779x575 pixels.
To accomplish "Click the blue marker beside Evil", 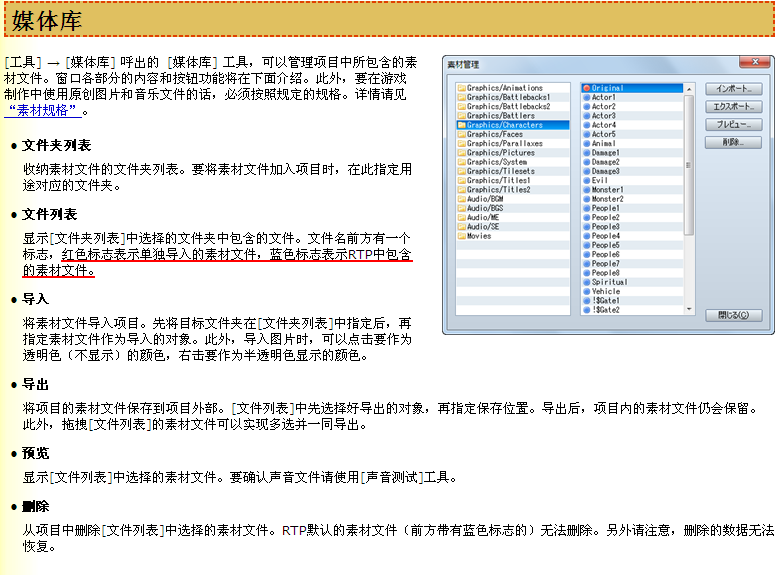I will (586, 180).
